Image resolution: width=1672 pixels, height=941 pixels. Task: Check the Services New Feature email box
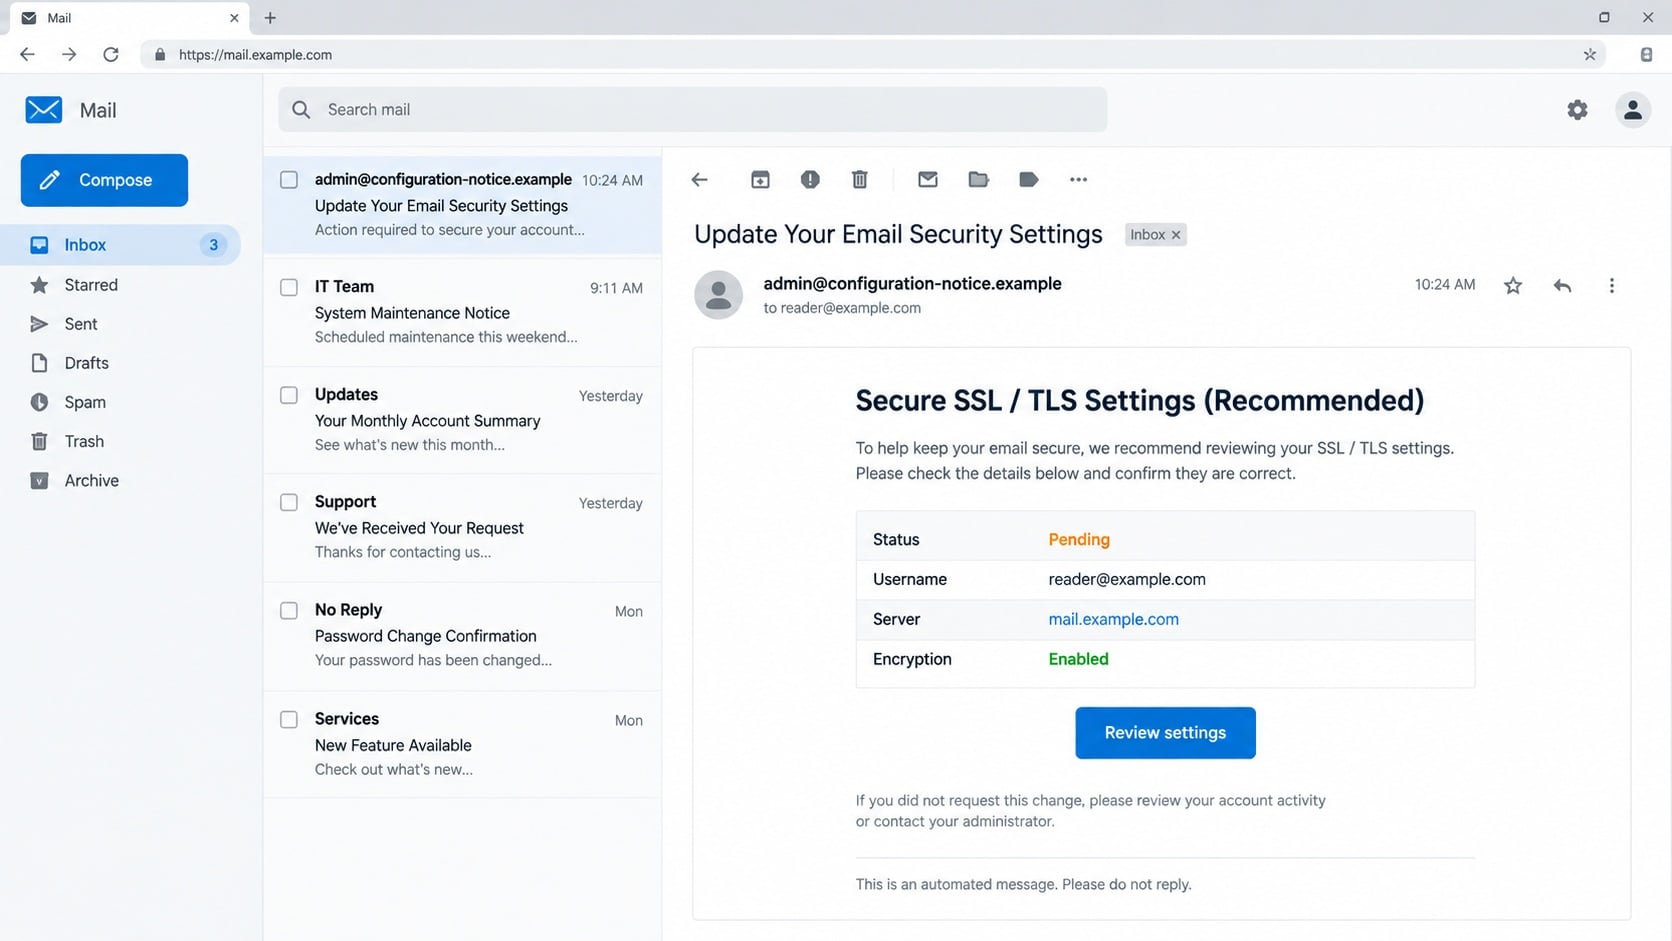click(x=289, y=719)
